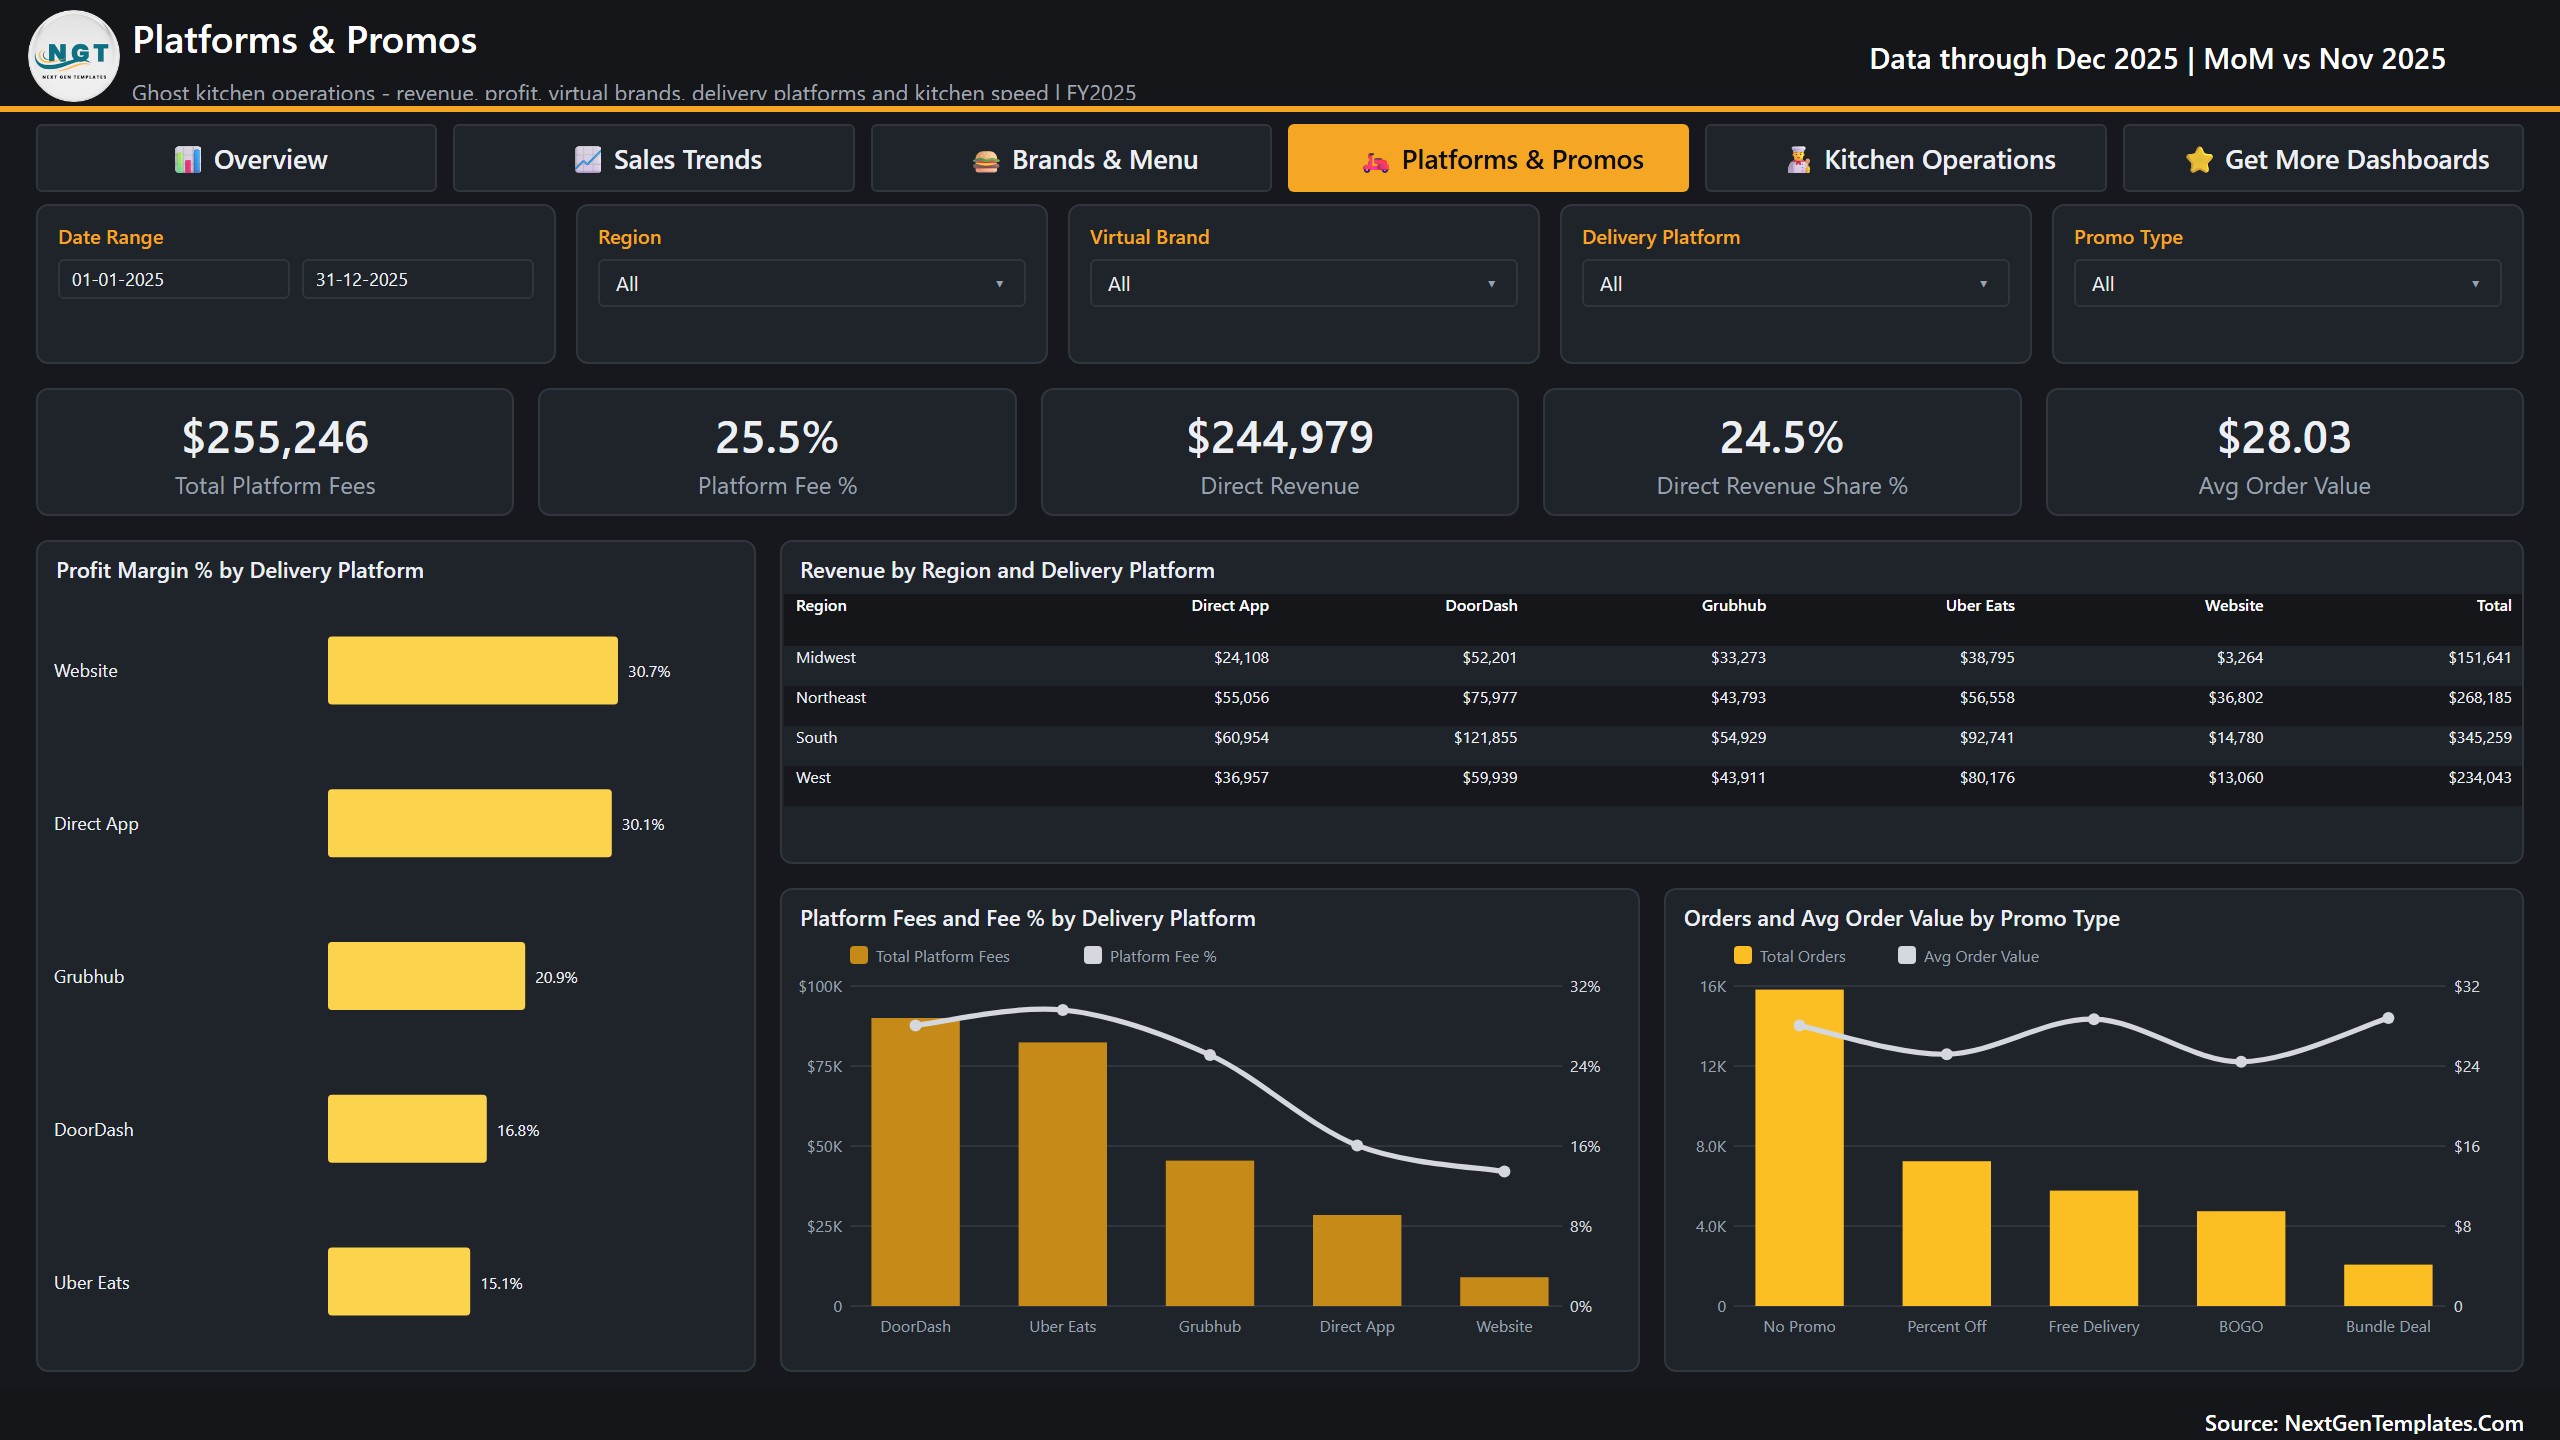Click the Uber Eats fees bar
2560x1440 pixels.
click(x=1063, y=1174)
